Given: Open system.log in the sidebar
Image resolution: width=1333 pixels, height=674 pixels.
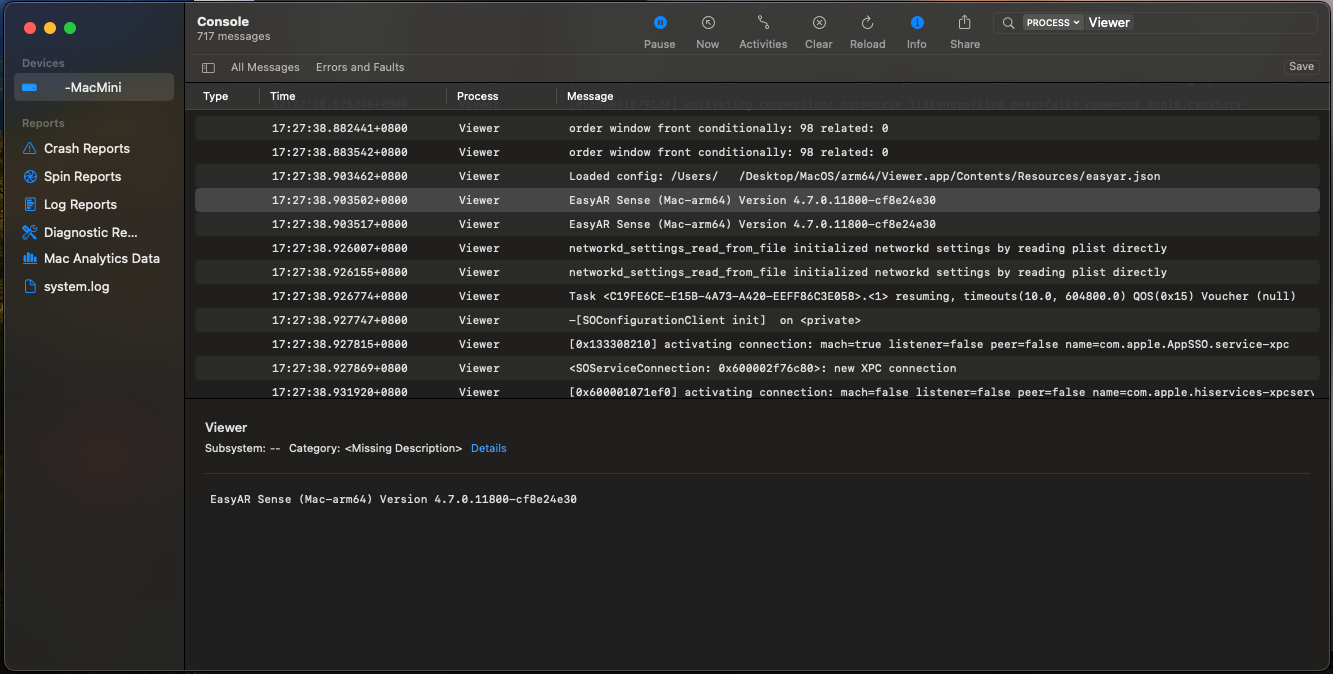Looking at the screenshot, I should tap(76, 286).
